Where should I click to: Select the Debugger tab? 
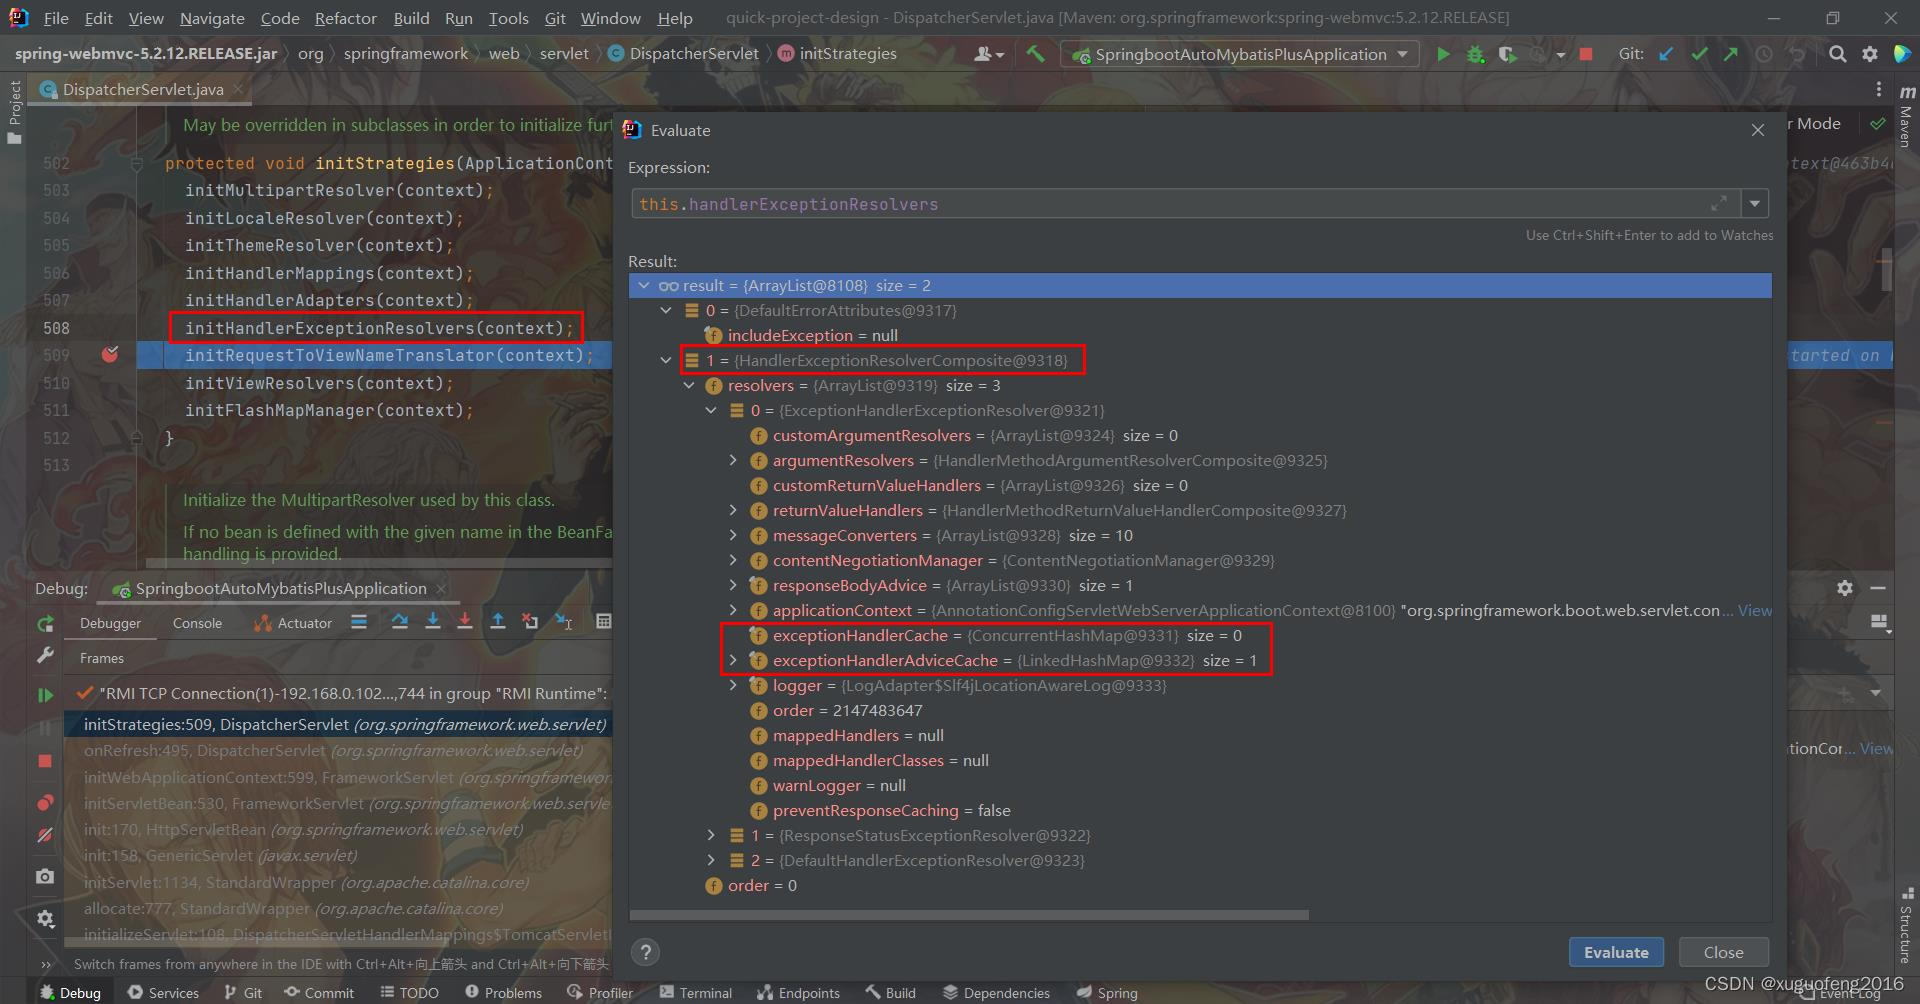[110, 623]
